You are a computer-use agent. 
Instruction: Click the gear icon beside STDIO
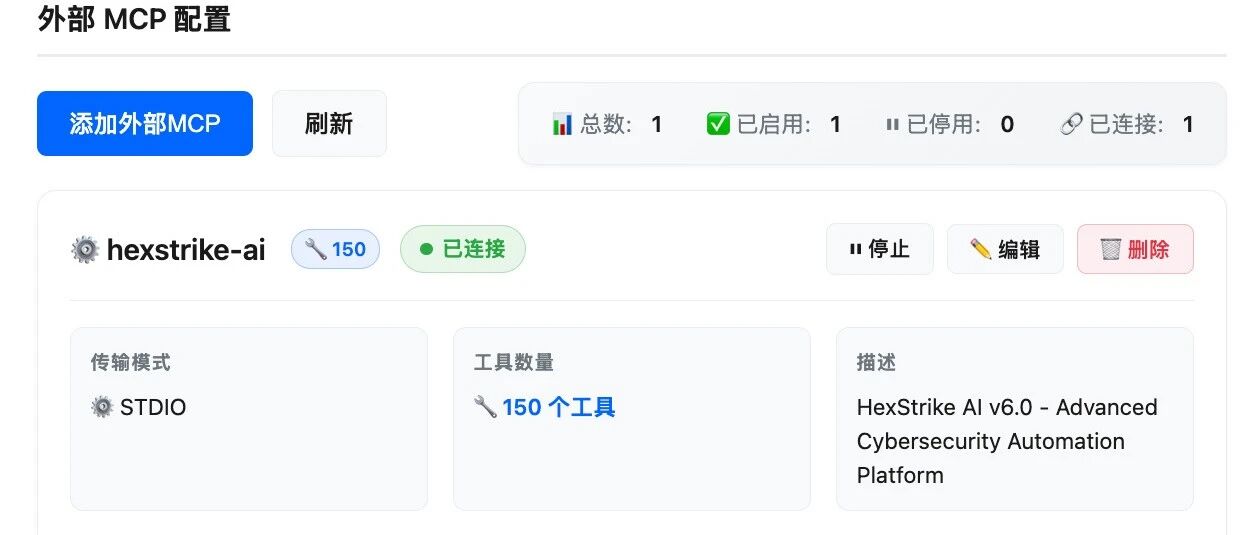click(102, 407)
